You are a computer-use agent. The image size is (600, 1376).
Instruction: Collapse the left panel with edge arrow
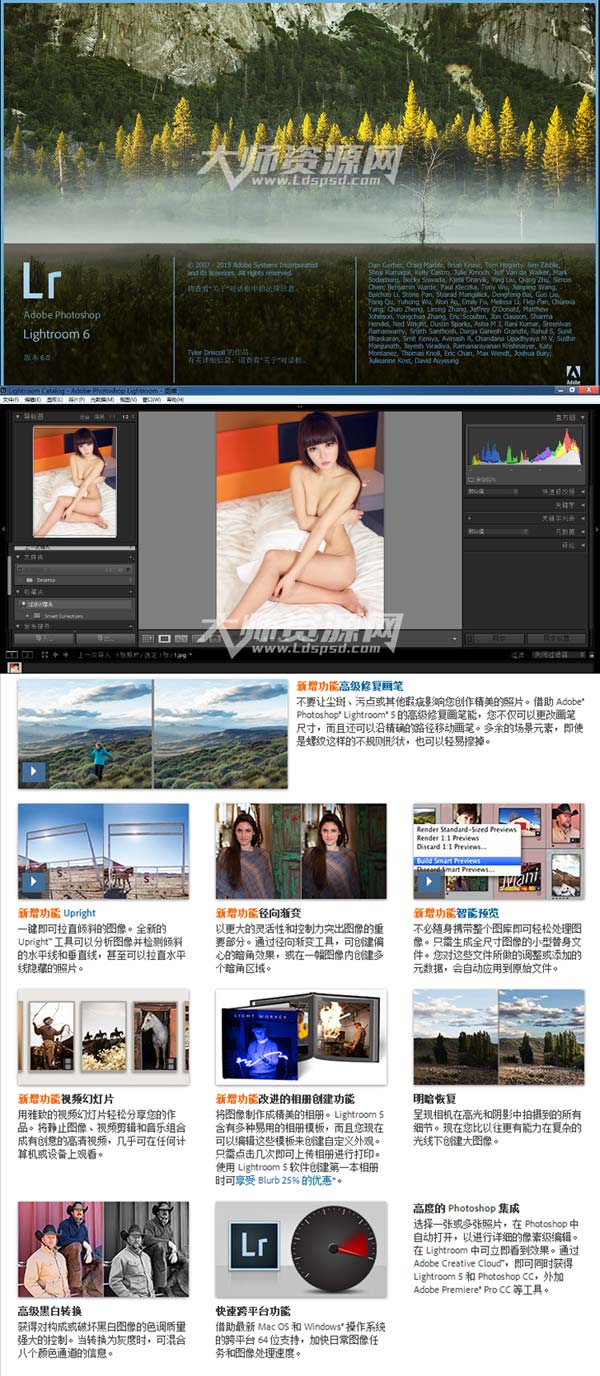tap(3, 528)
